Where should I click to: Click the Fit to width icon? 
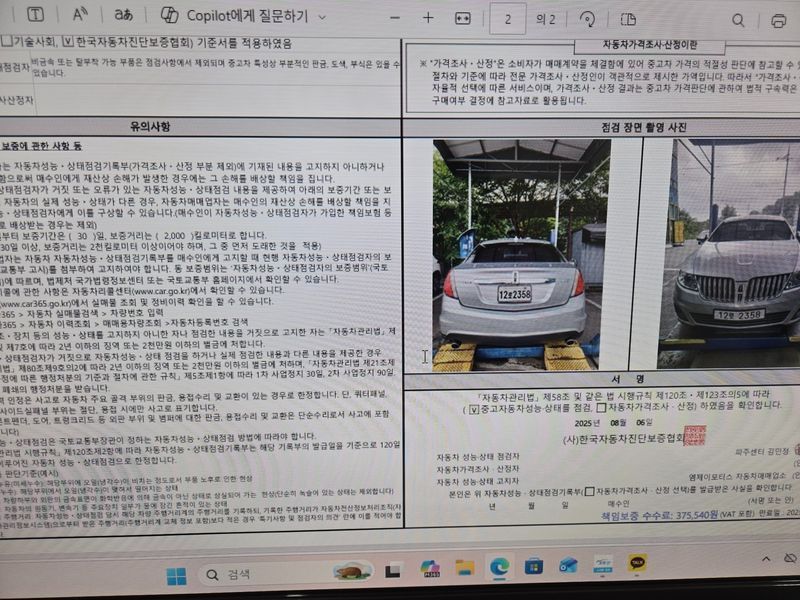[462, 18]
